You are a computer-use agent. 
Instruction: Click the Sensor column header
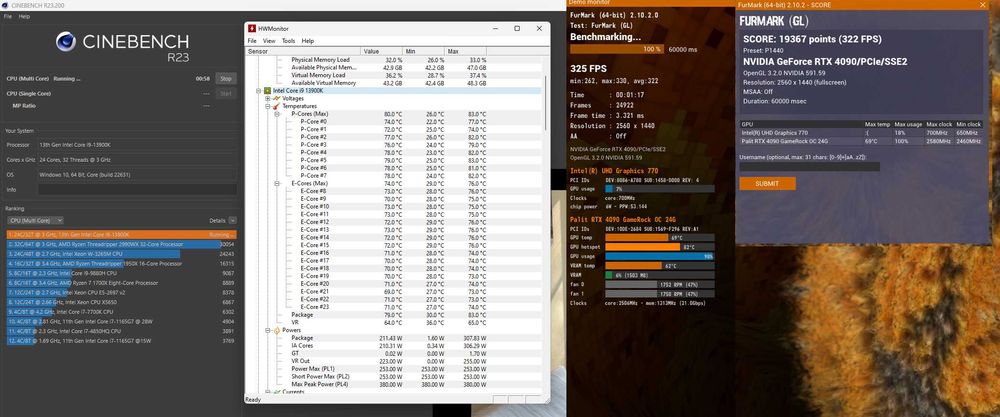point(303,51)
